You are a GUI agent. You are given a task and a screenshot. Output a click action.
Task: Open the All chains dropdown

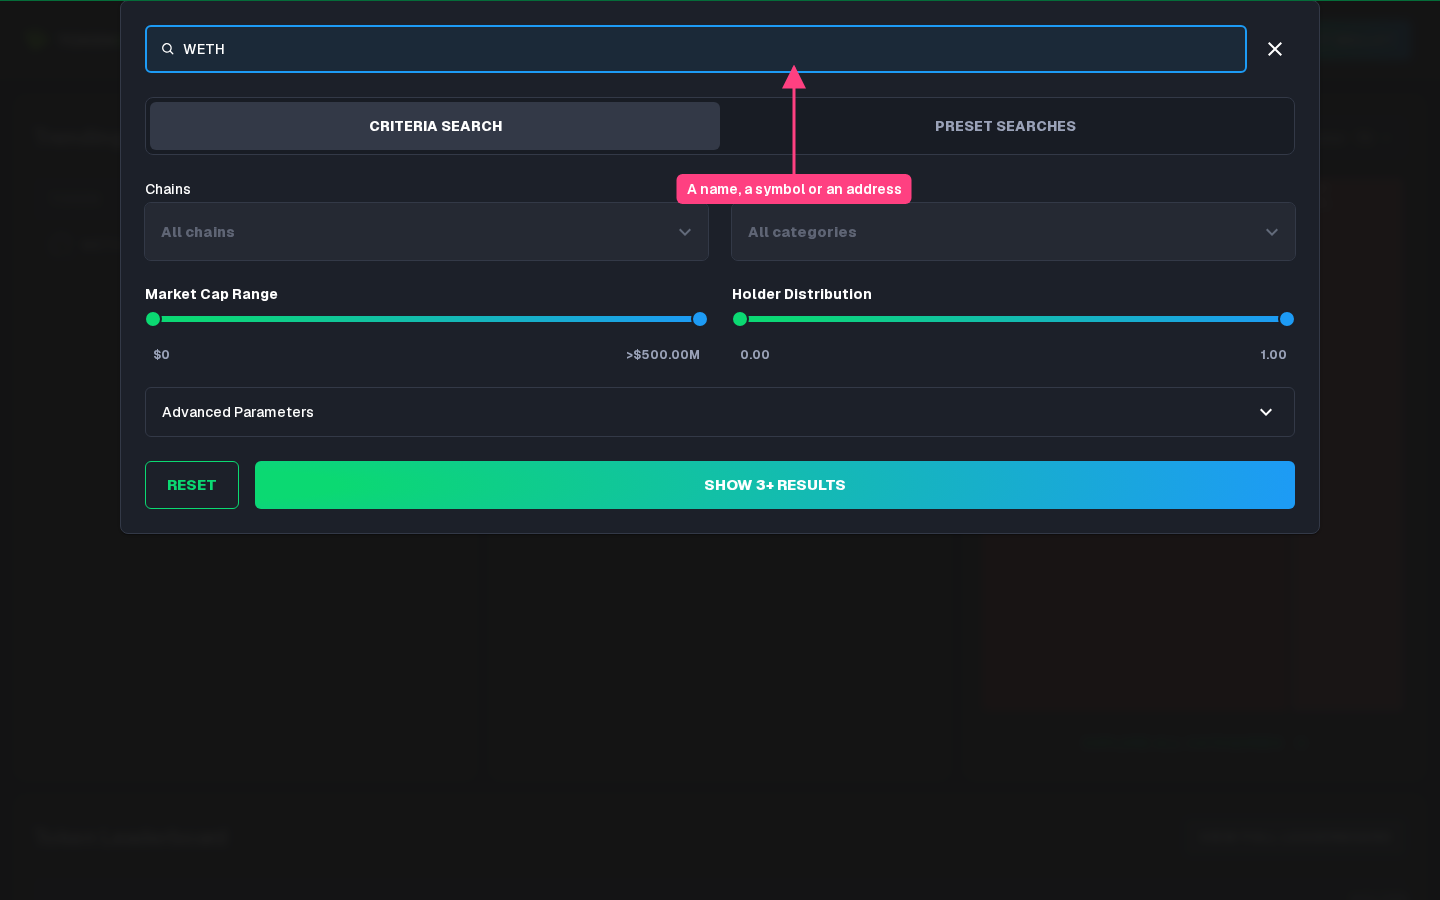click(427, 232)
